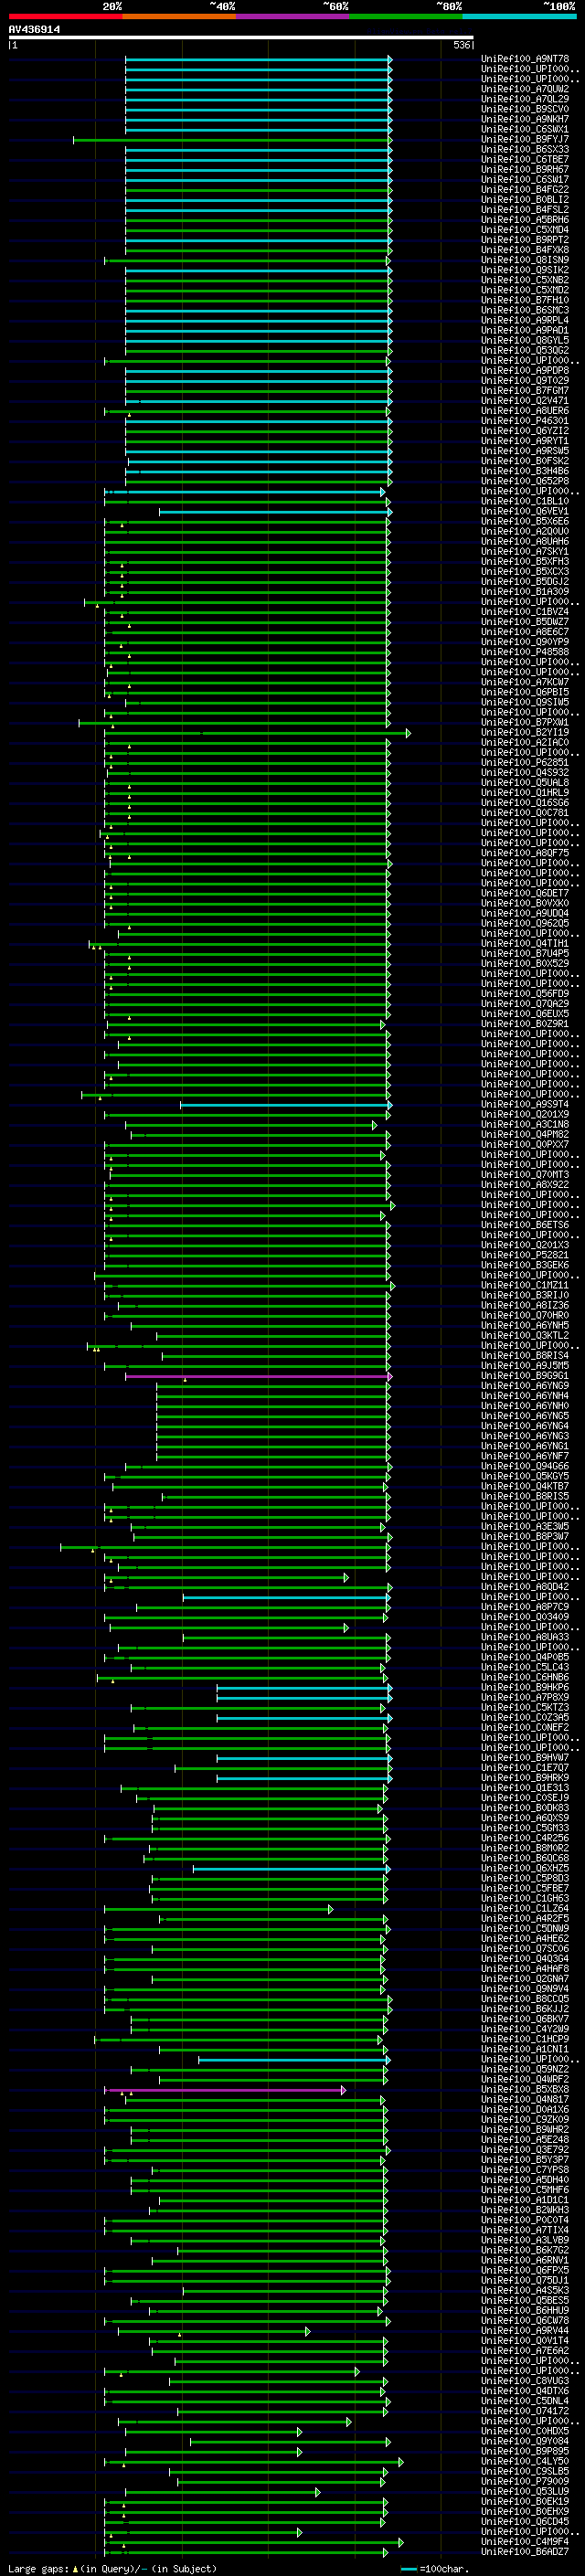The image size is (585, 2576).
Task: Open hit UniRef100_Q03409
Action: 525,1617
